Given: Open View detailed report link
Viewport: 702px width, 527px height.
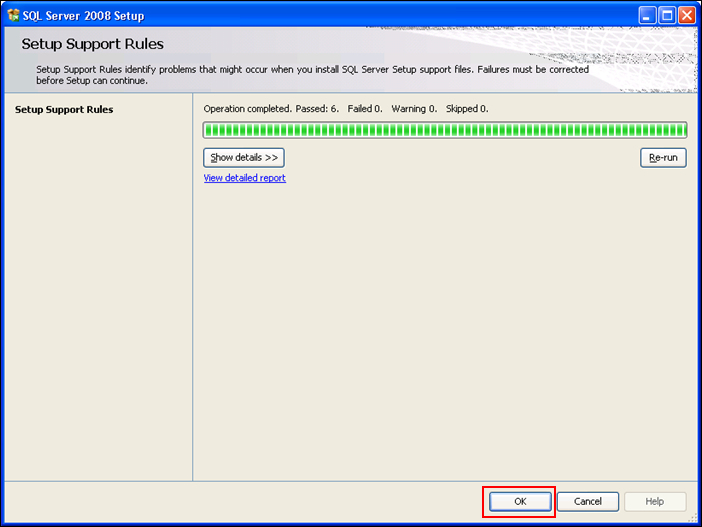Looking at the screenshot, I should point(244,178).
